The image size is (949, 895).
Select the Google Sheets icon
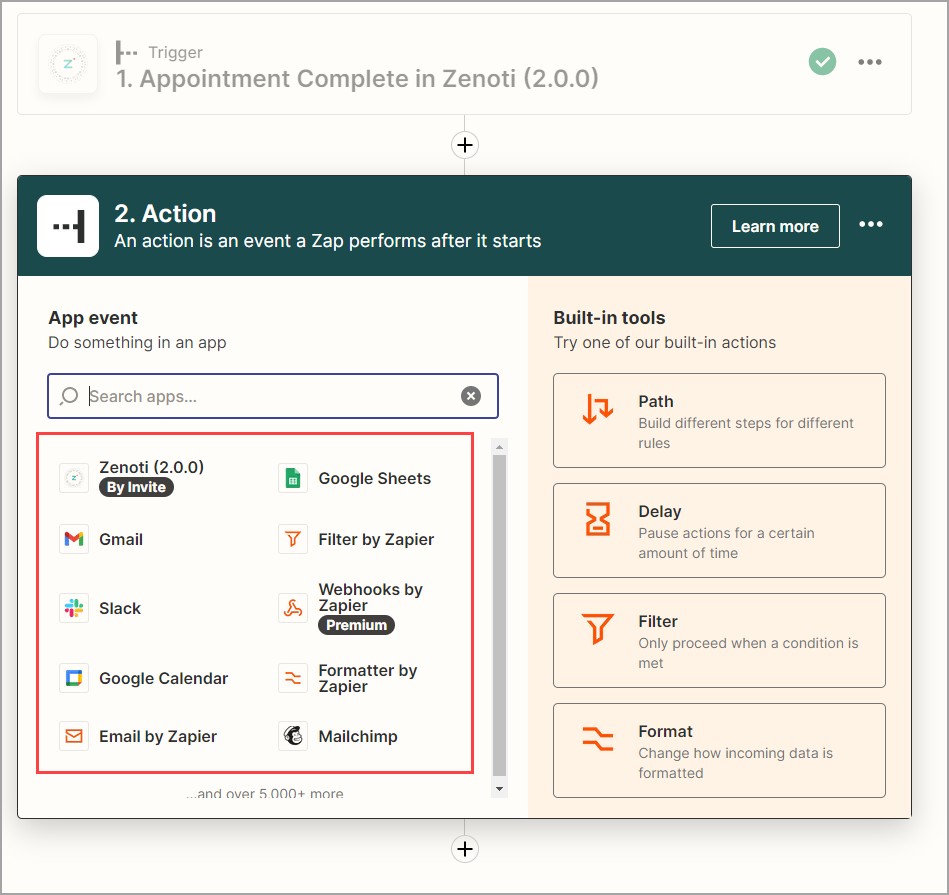(293, 478)
